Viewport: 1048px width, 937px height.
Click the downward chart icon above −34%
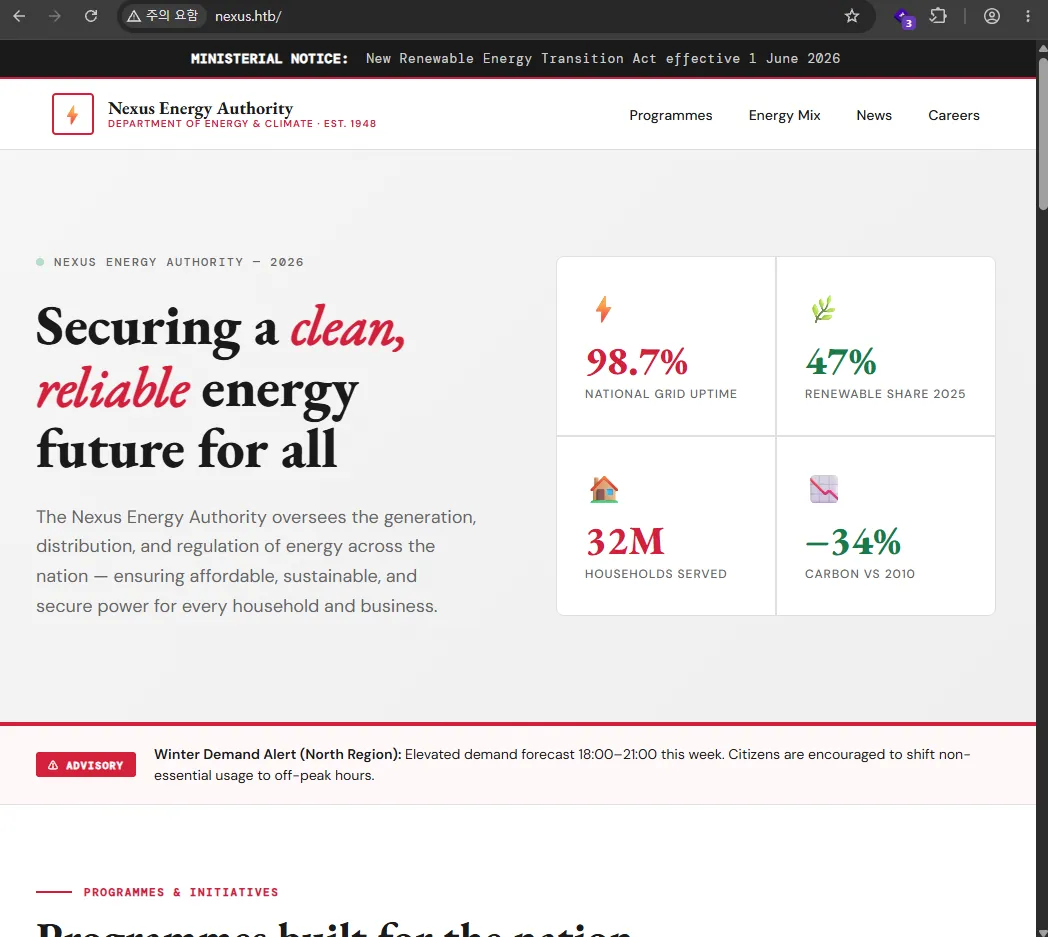823,489
